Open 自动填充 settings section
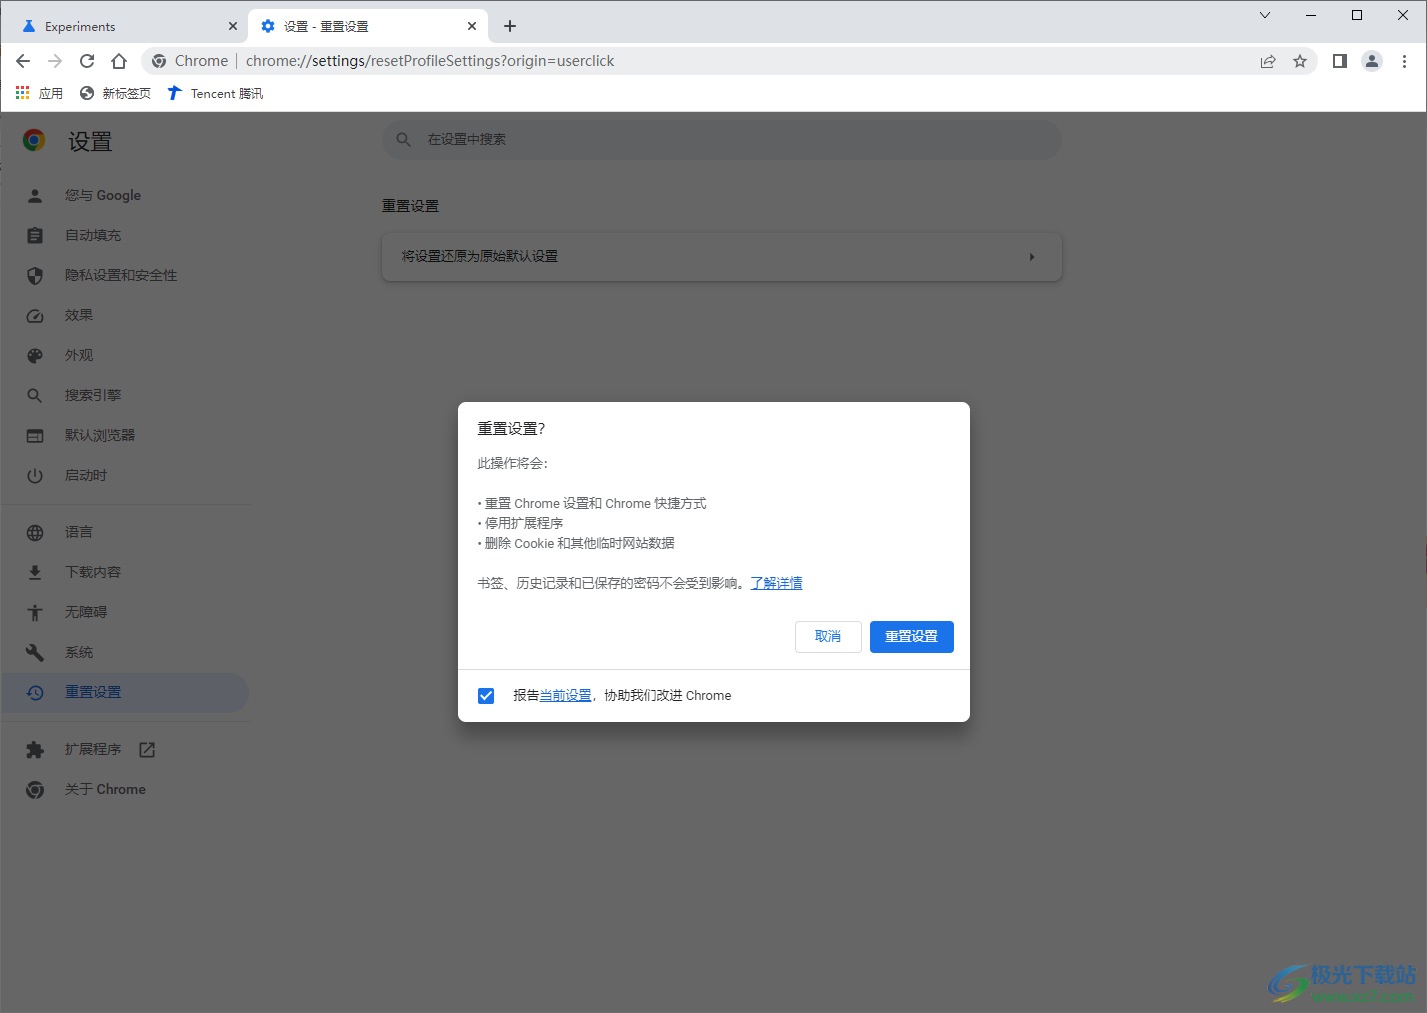1427x1013 pixels. pos(125,235)
